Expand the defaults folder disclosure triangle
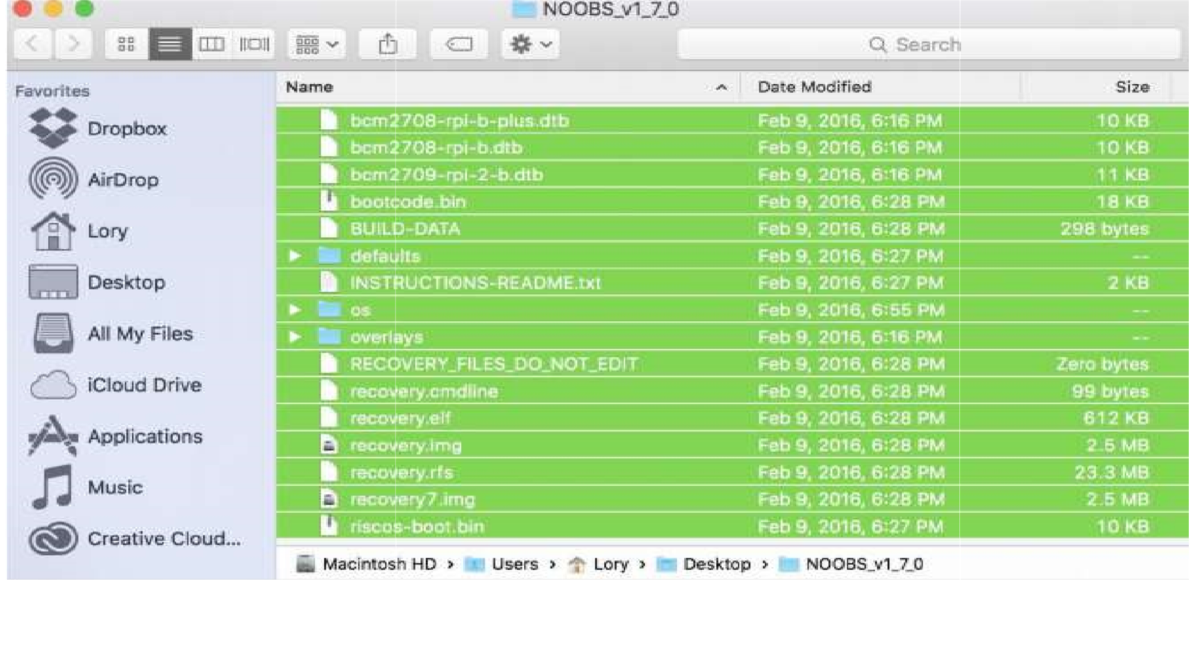 click(294, 256)
